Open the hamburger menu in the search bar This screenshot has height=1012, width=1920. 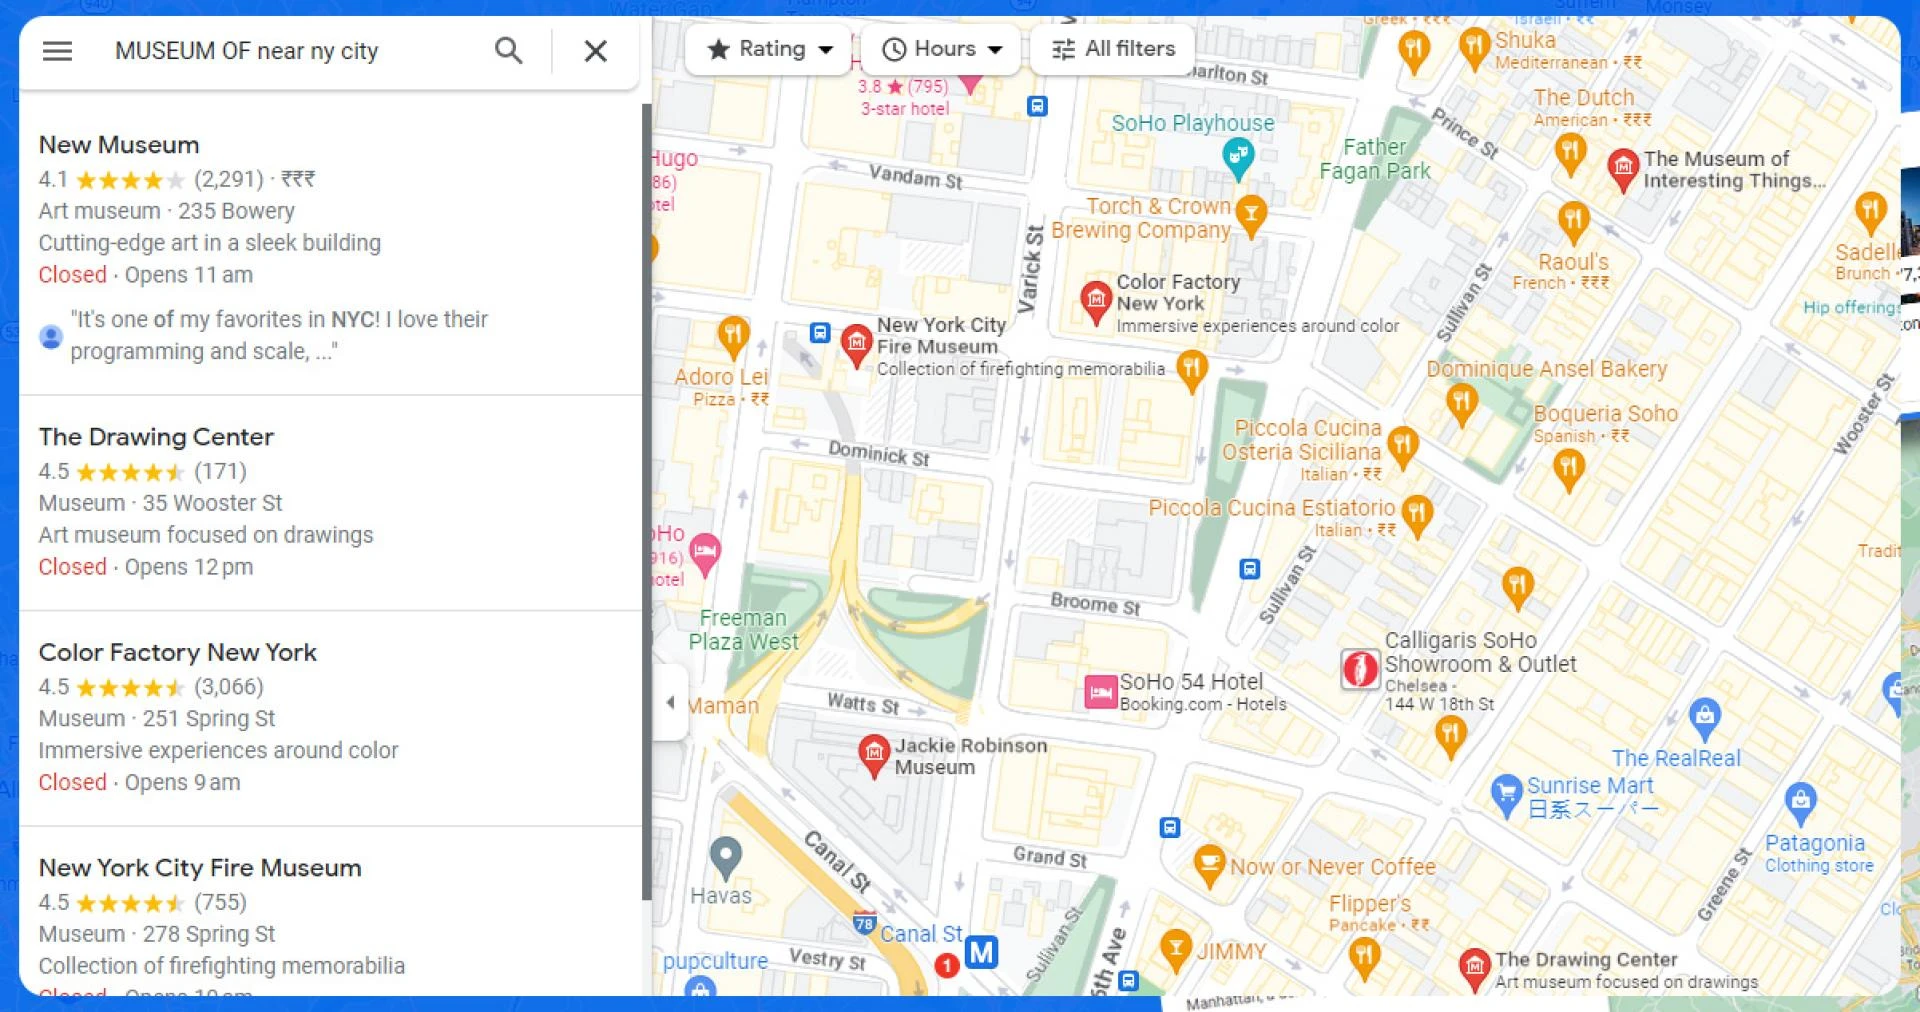[x=57, y=51]
